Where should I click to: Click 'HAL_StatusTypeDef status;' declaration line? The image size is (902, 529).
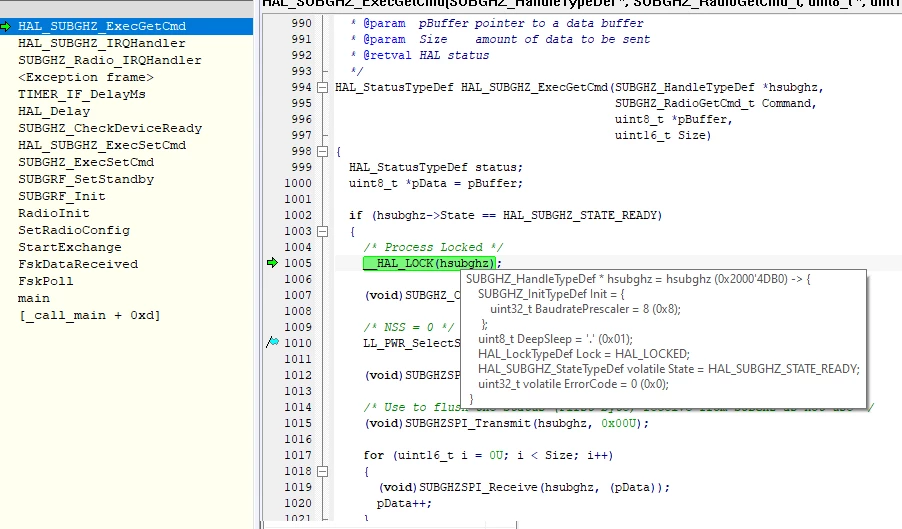point(435,167)
